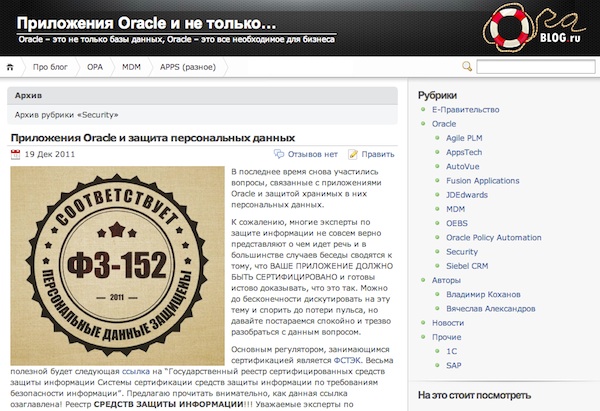Open the MDM category in sidebar
The image size is (600, 411).
point(455,209)
